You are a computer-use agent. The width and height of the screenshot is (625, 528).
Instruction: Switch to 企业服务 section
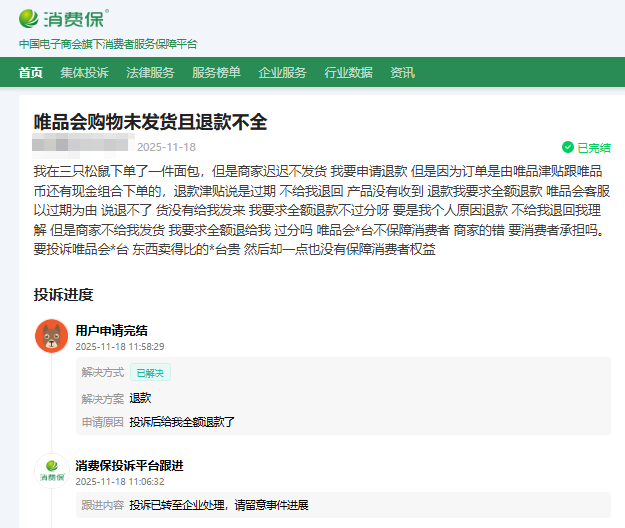point(282,72)
